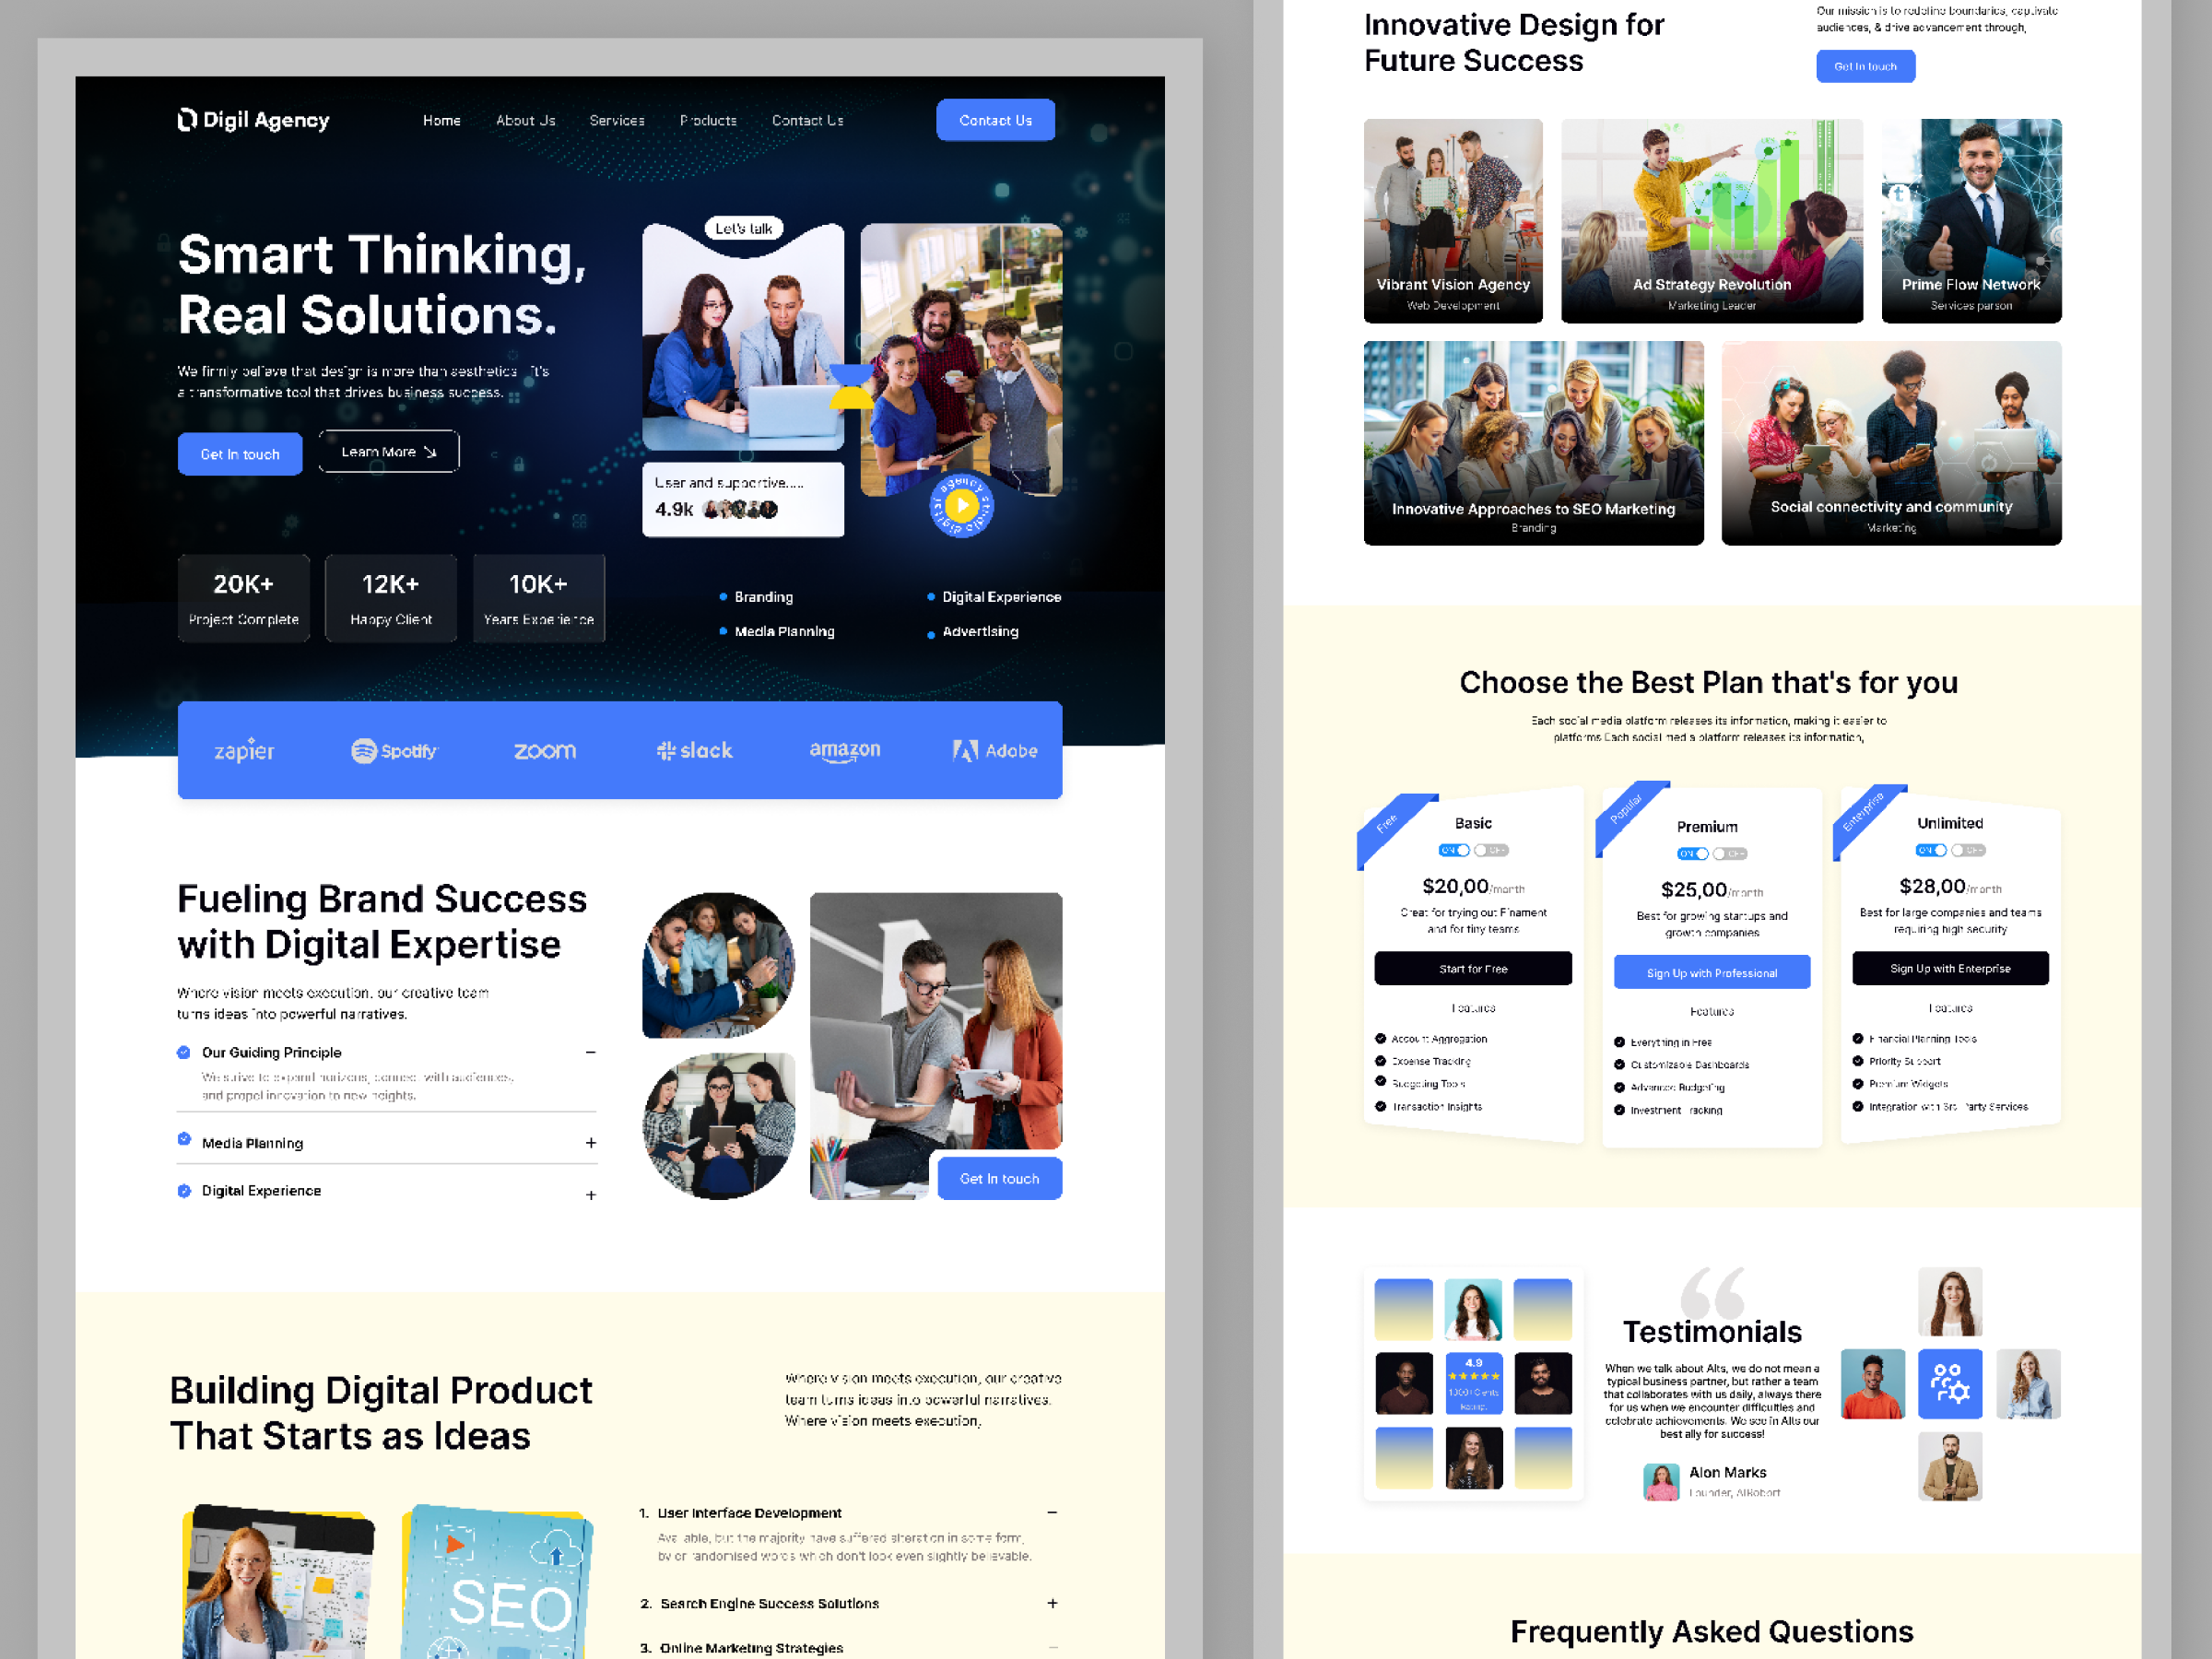The height and width of the screenshot is (1659, 2212).
Task: Click the Learn More button
Action: tap(388, 452)
